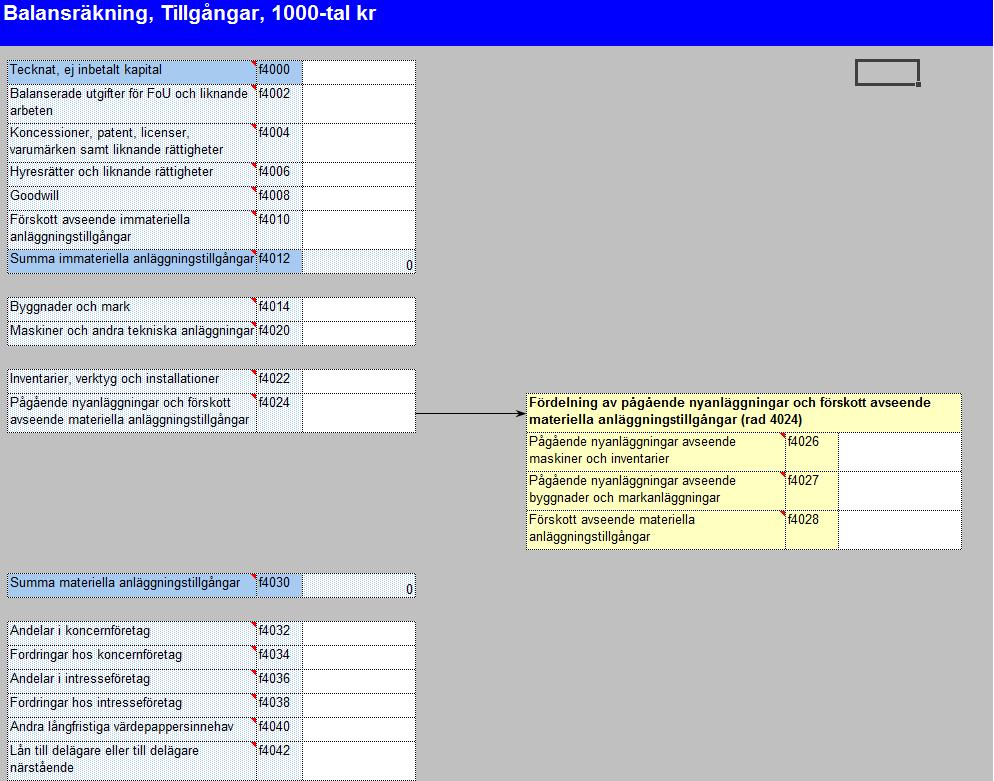Click the 'Balansräkning, Tillgångar' title bar

click(496, 22)
